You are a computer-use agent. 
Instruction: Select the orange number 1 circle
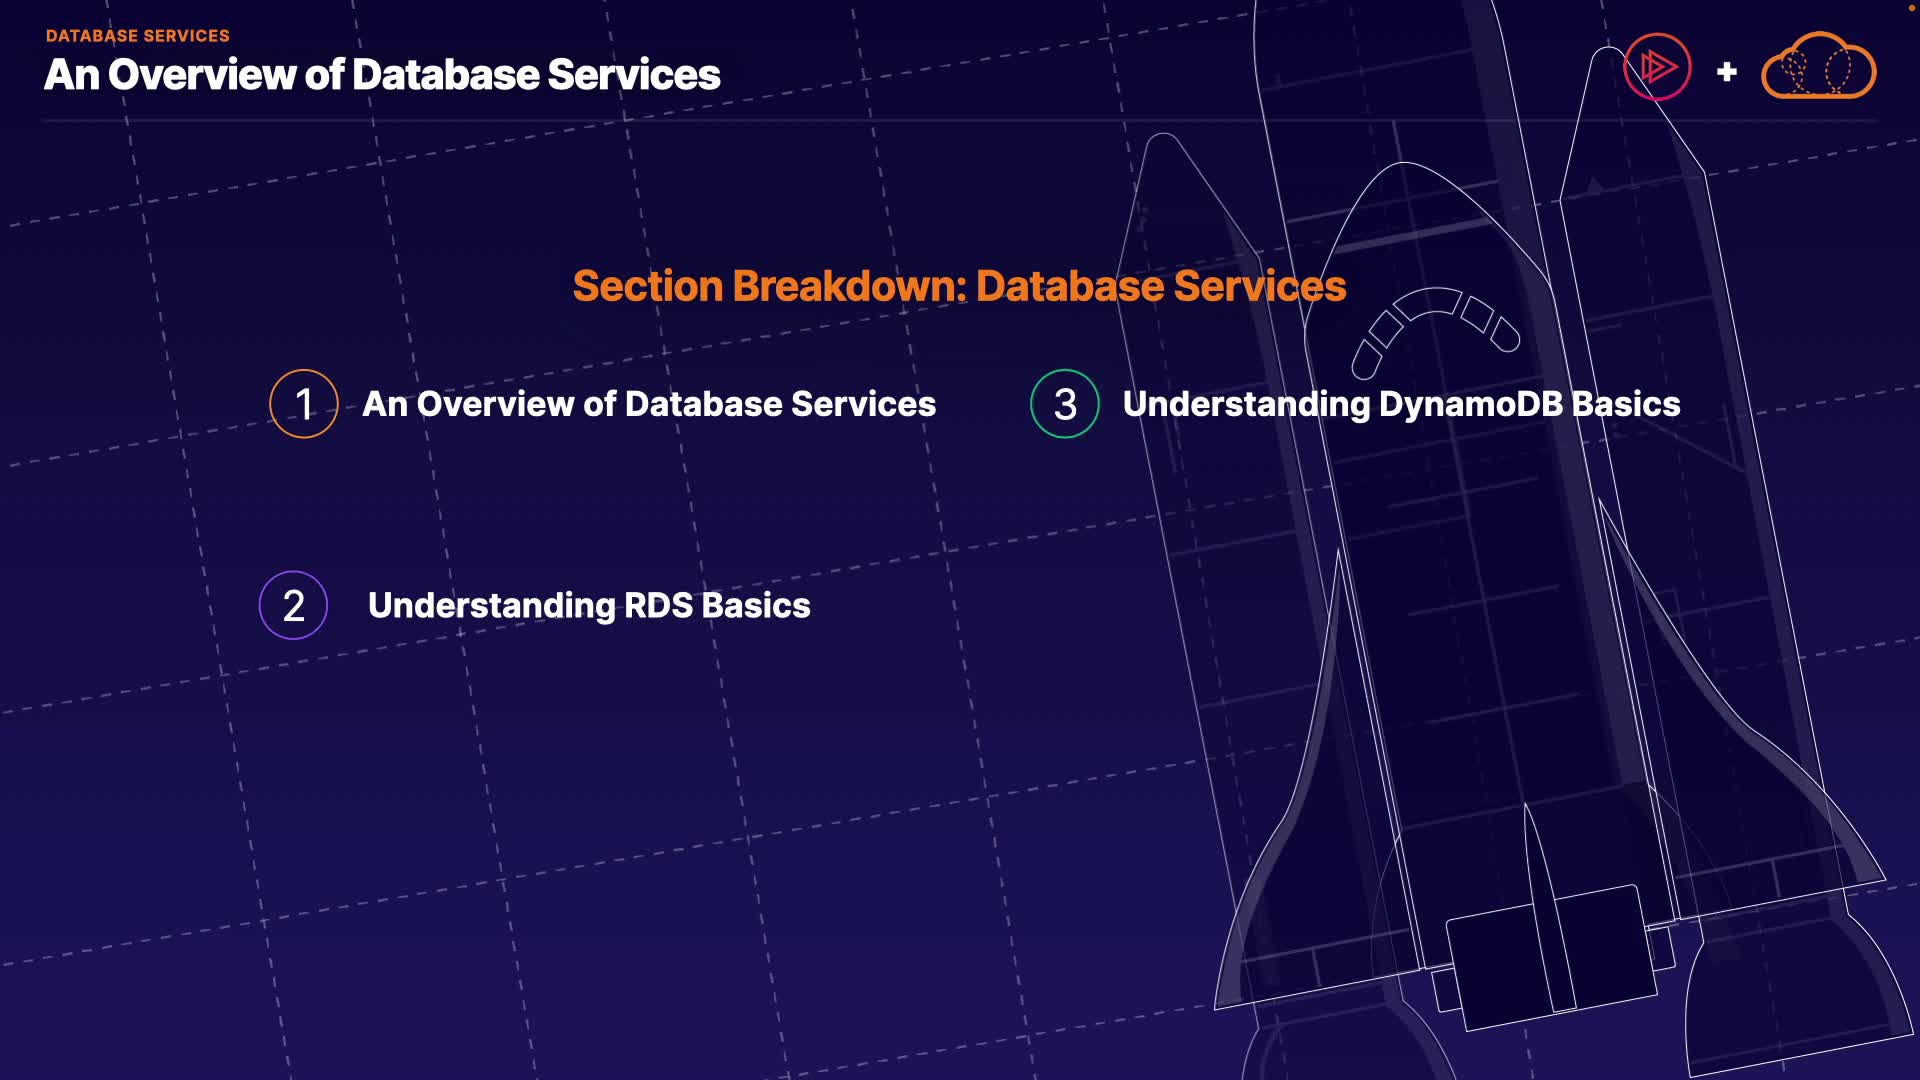(304, 404)
